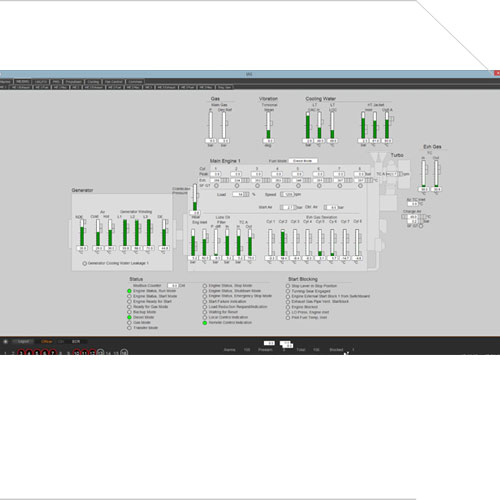Click the engine Speed rpm field
Image resolution: width=500 pixels, height=500 pixels.
tap(287, 194)
